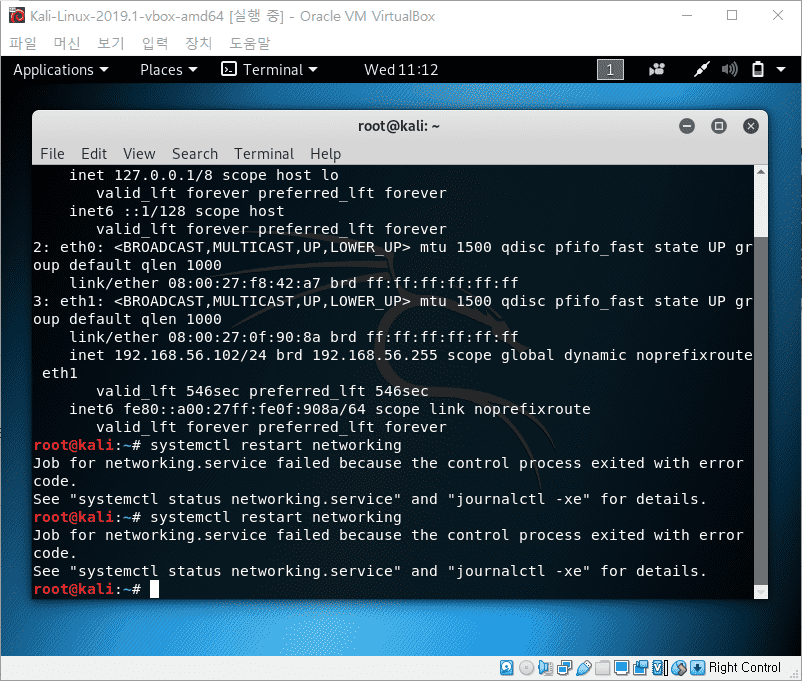The height and width of the screenshot is (681, 802).
Task: Click the workspace 1 indicator
Action: pos(610,70)
